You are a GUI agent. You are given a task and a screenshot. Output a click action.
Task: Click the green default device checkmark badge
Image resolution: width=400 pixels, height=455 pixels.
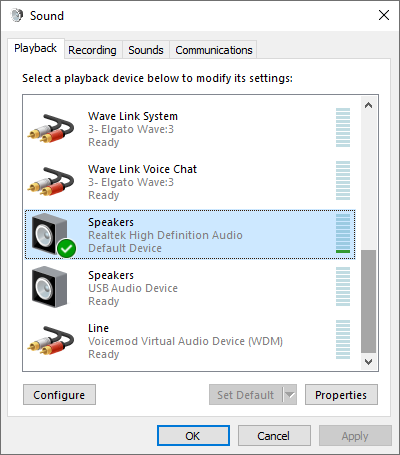[67, 249]
